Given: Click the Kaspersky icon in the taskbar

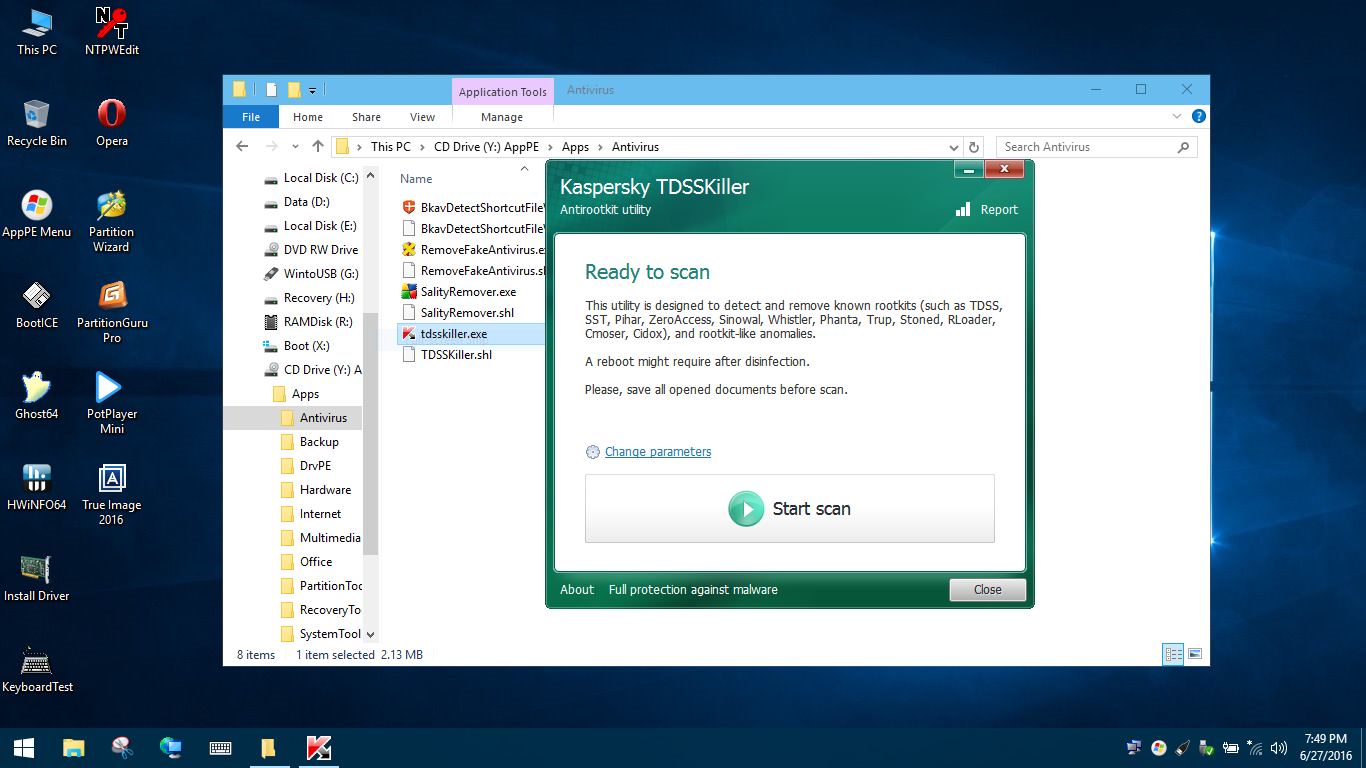Looking at the screenshot, I should pyautogui.click(x=318, y=748).
